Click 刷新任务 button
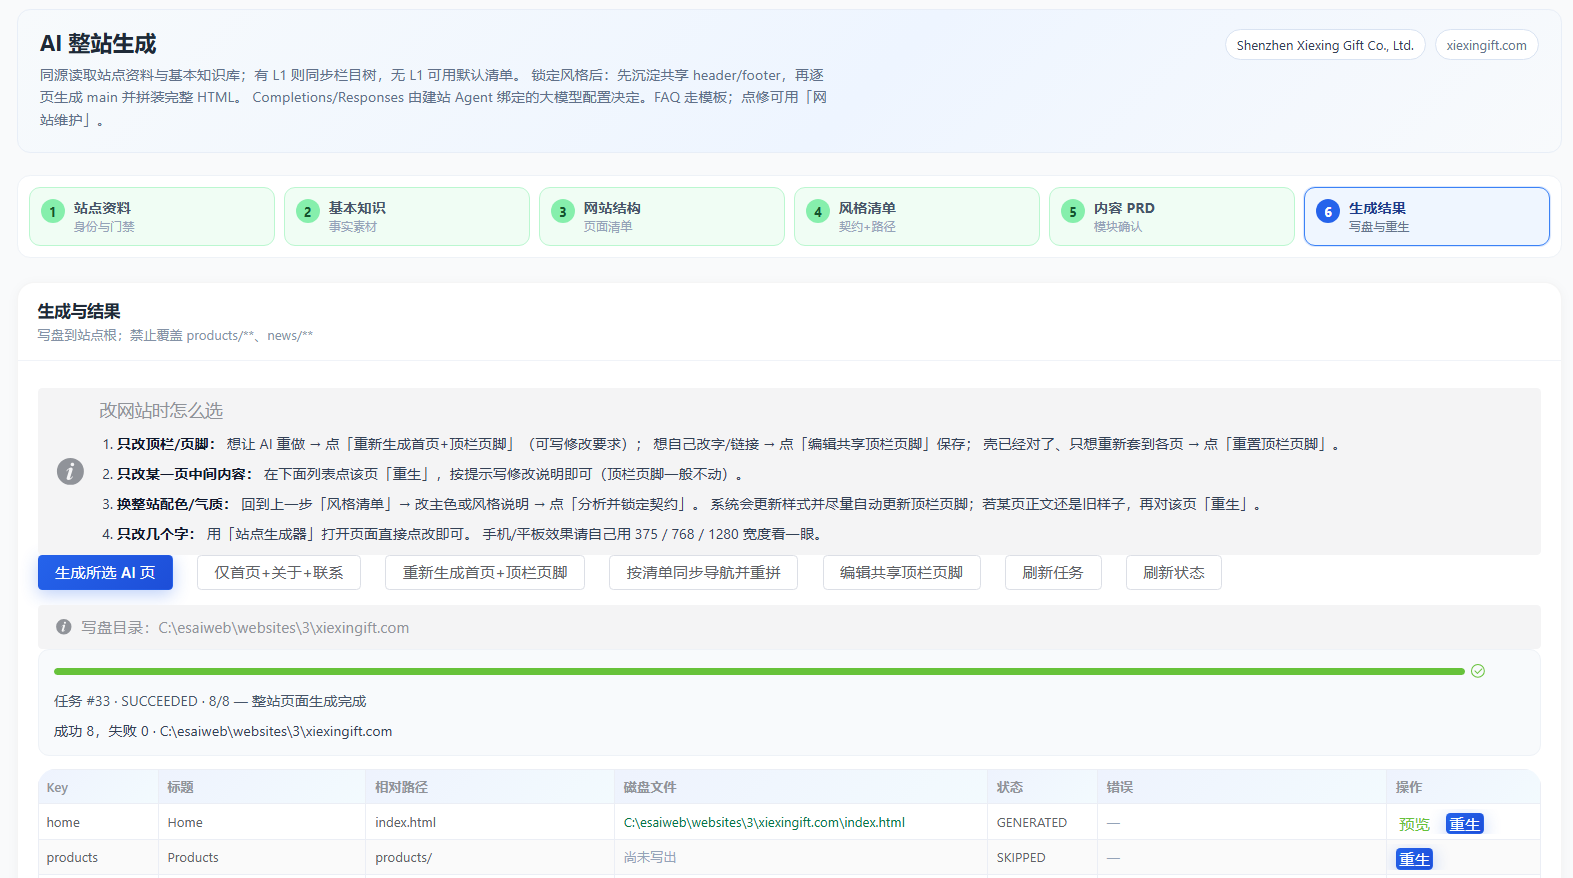1573x878 pixels. tap(1053, 572)
